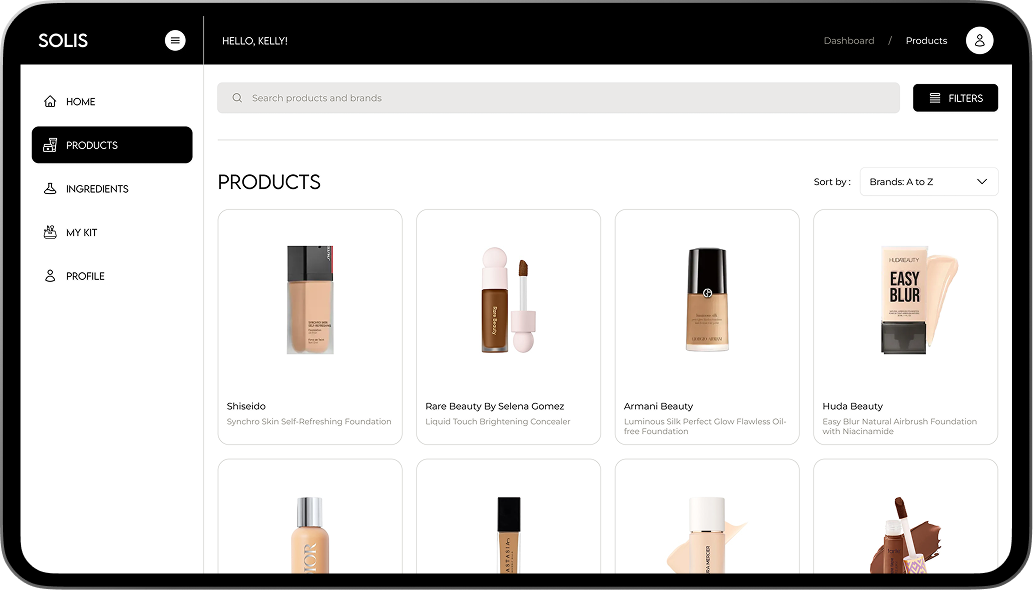Click the Shiseido brand name
This screenshot has height=590, width=1033.
(246, 406)
